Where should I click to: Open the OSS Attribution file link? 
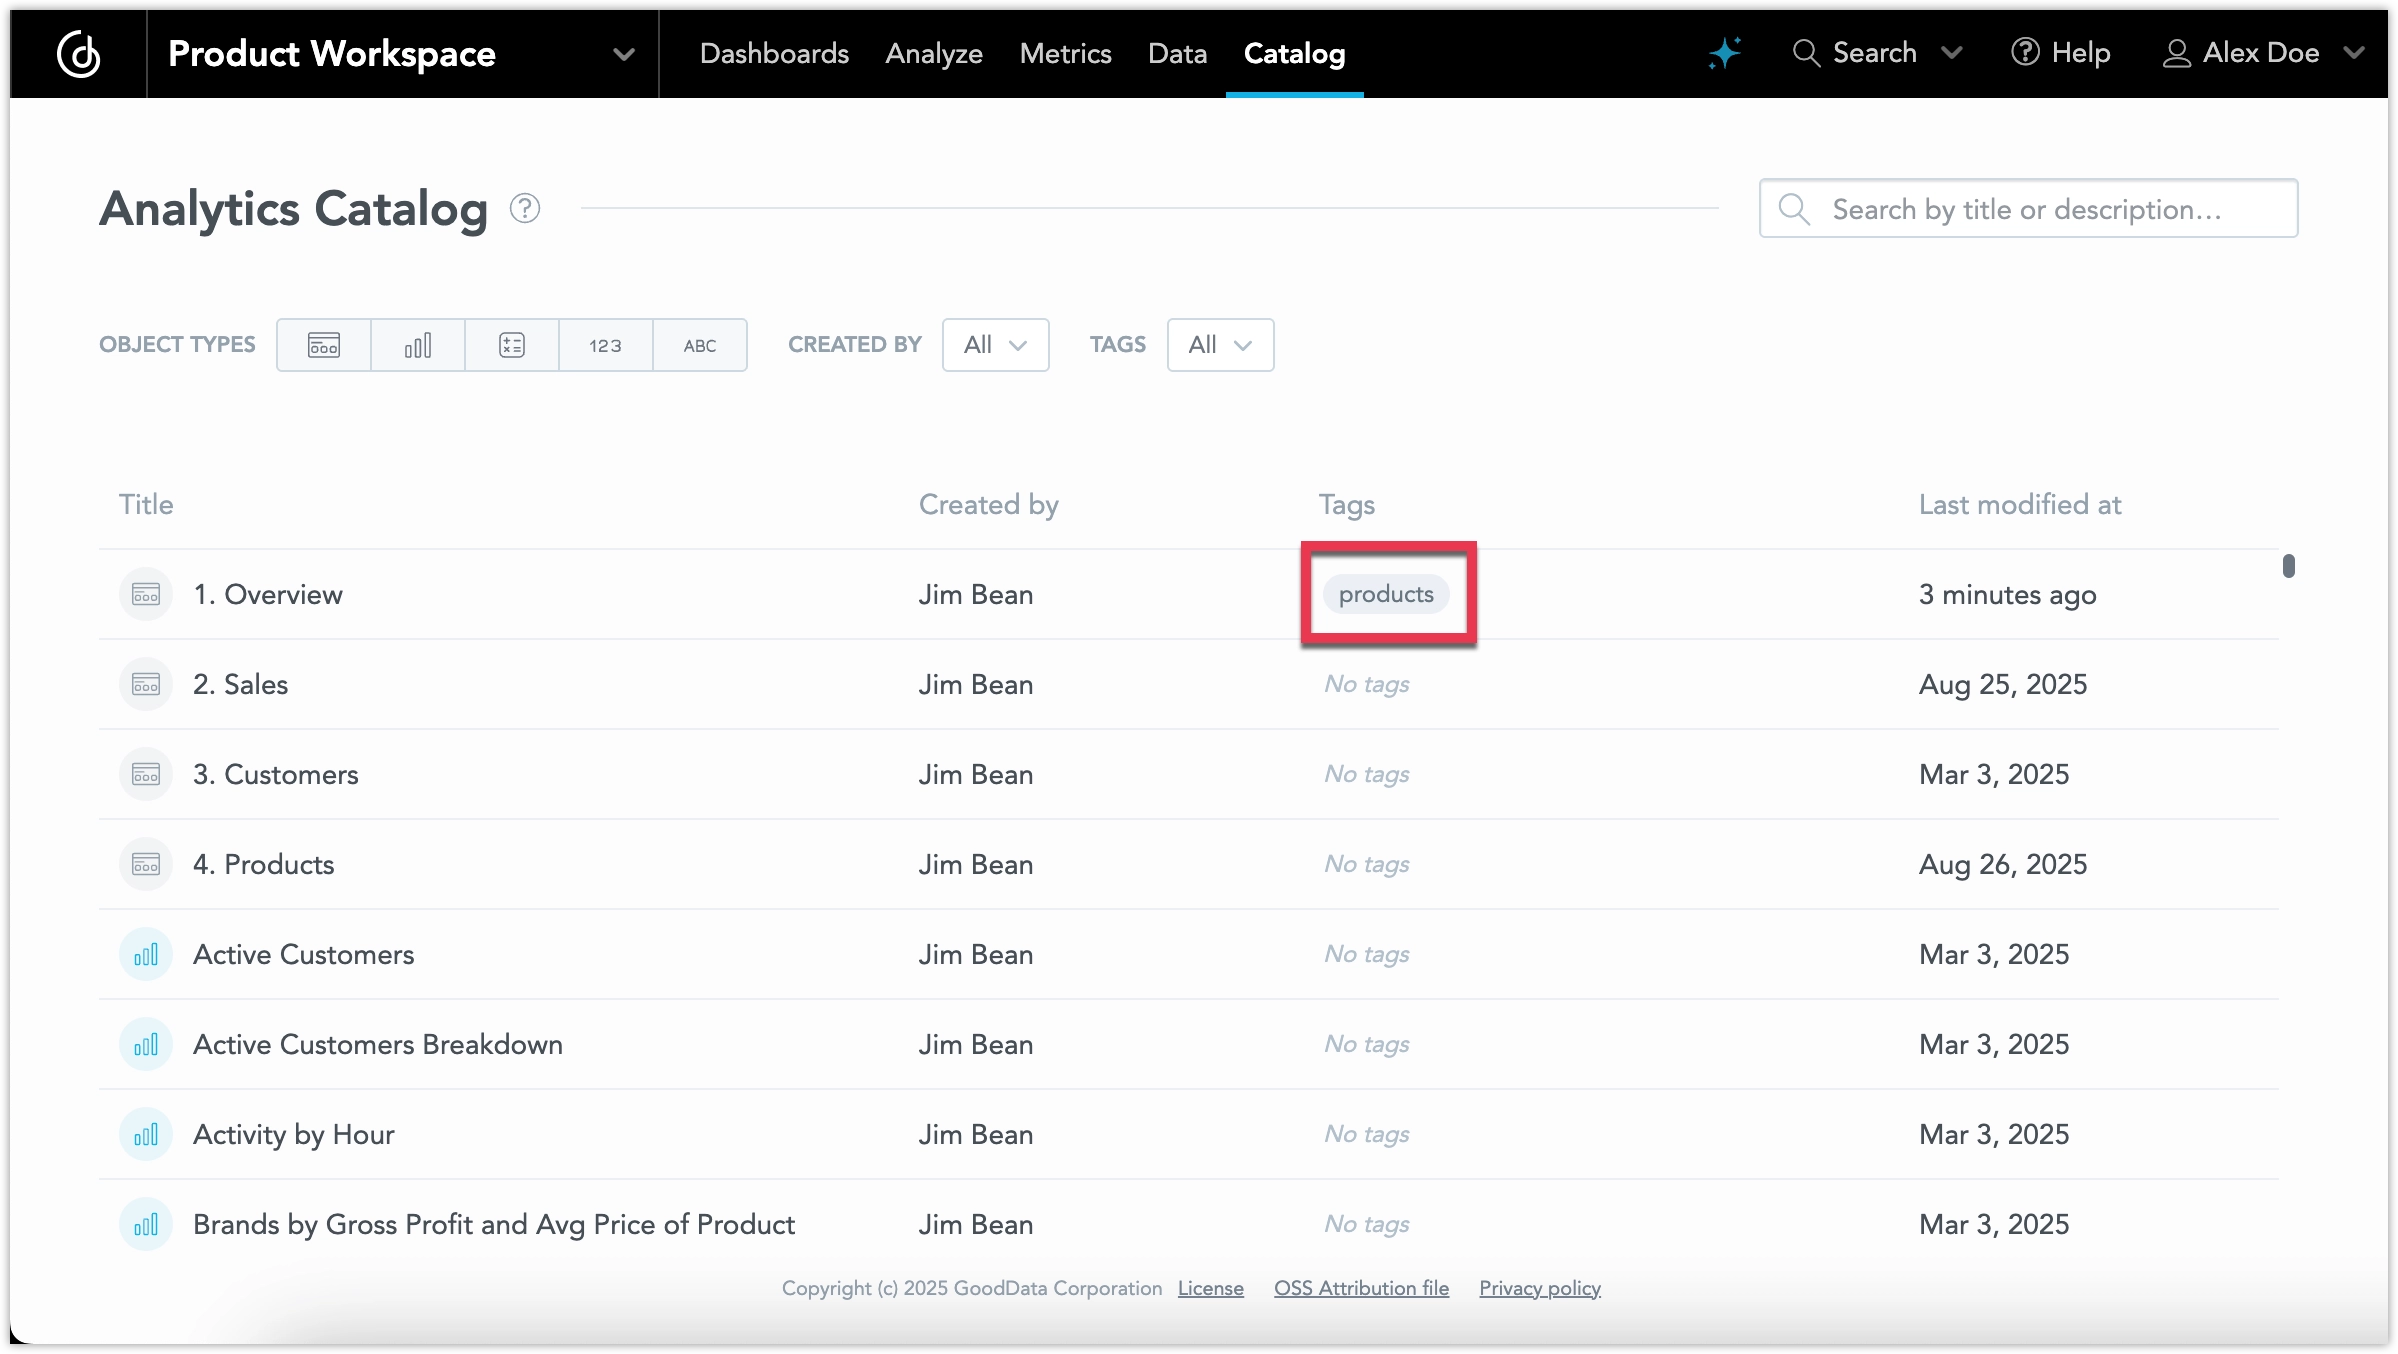[x=1360, y=1288]
